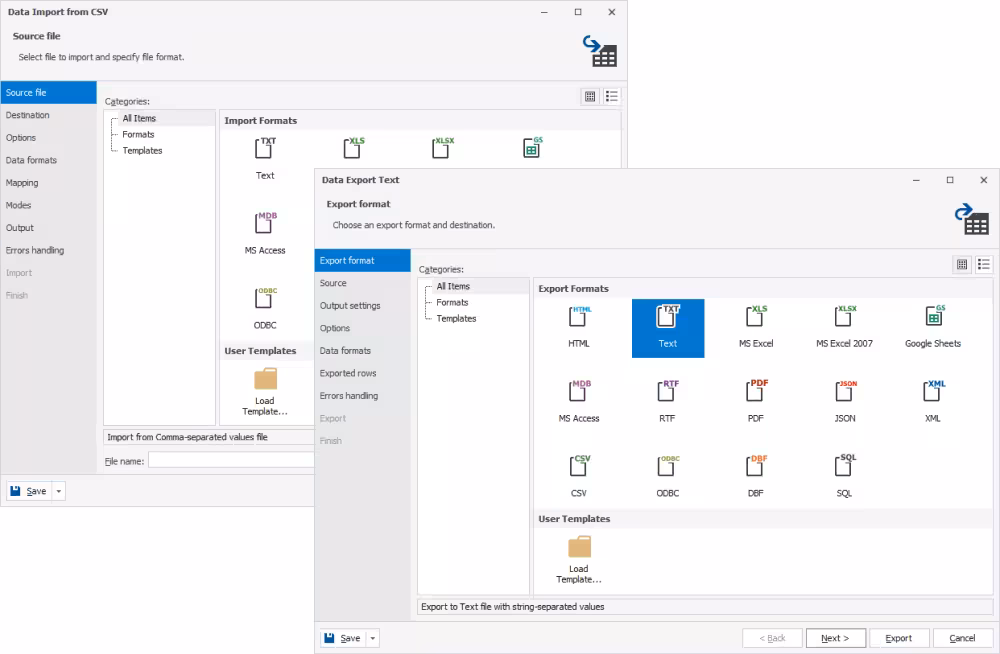Viewport: 1000px width, 654px height.
Task: Open Load Template in Data Import window
Action: tap(265, 391)
